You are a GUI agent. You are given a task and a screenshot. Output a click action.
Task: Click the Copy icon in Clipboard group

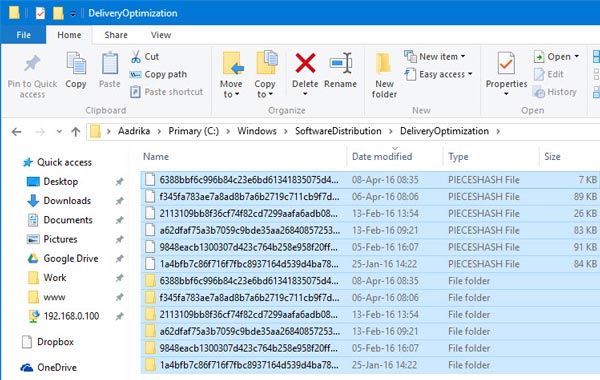(x=76, y=63)
